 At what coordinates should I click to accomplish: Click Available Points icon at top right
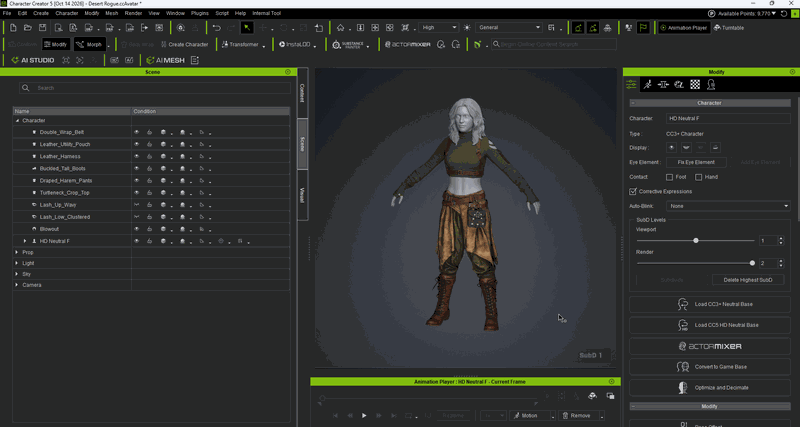click(712, 13)
